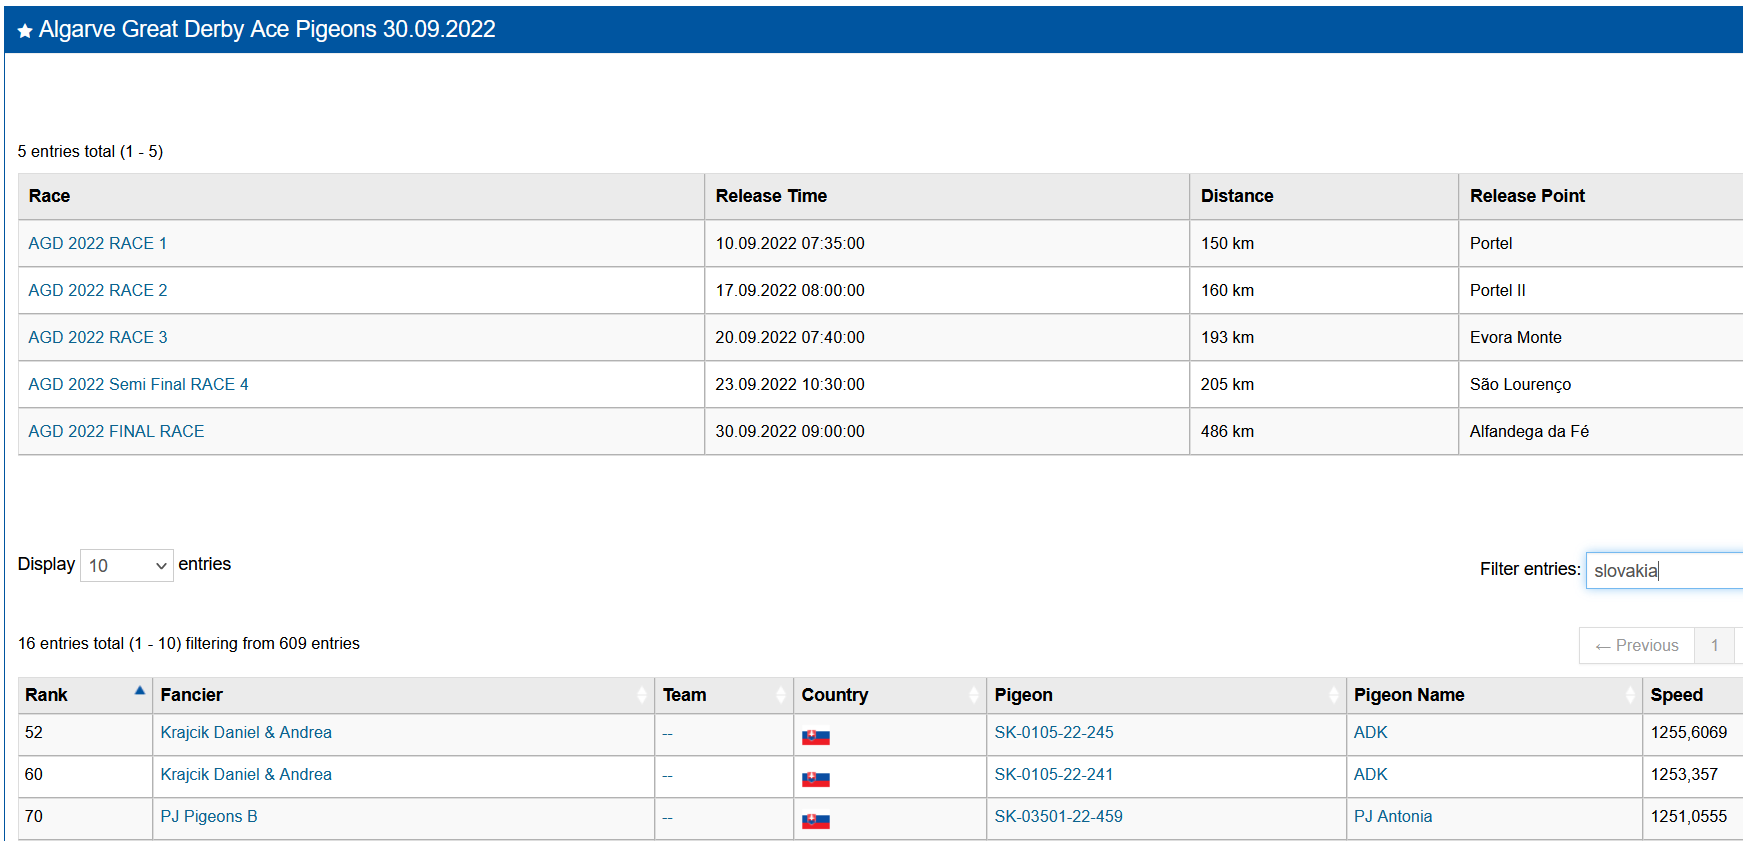This screenshot has width=1743, height=841.
Task: Click release point Alfandega da Fé
Action: (x=1529, y=431)
